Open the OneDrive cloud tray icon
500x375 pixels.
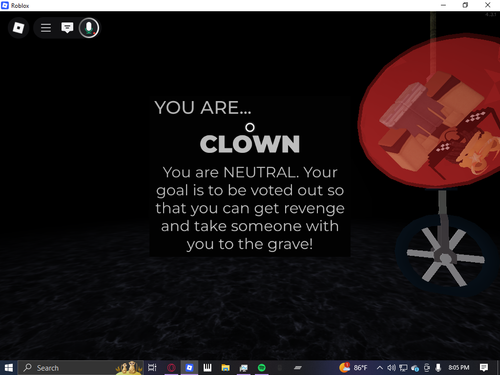(415, 368)
